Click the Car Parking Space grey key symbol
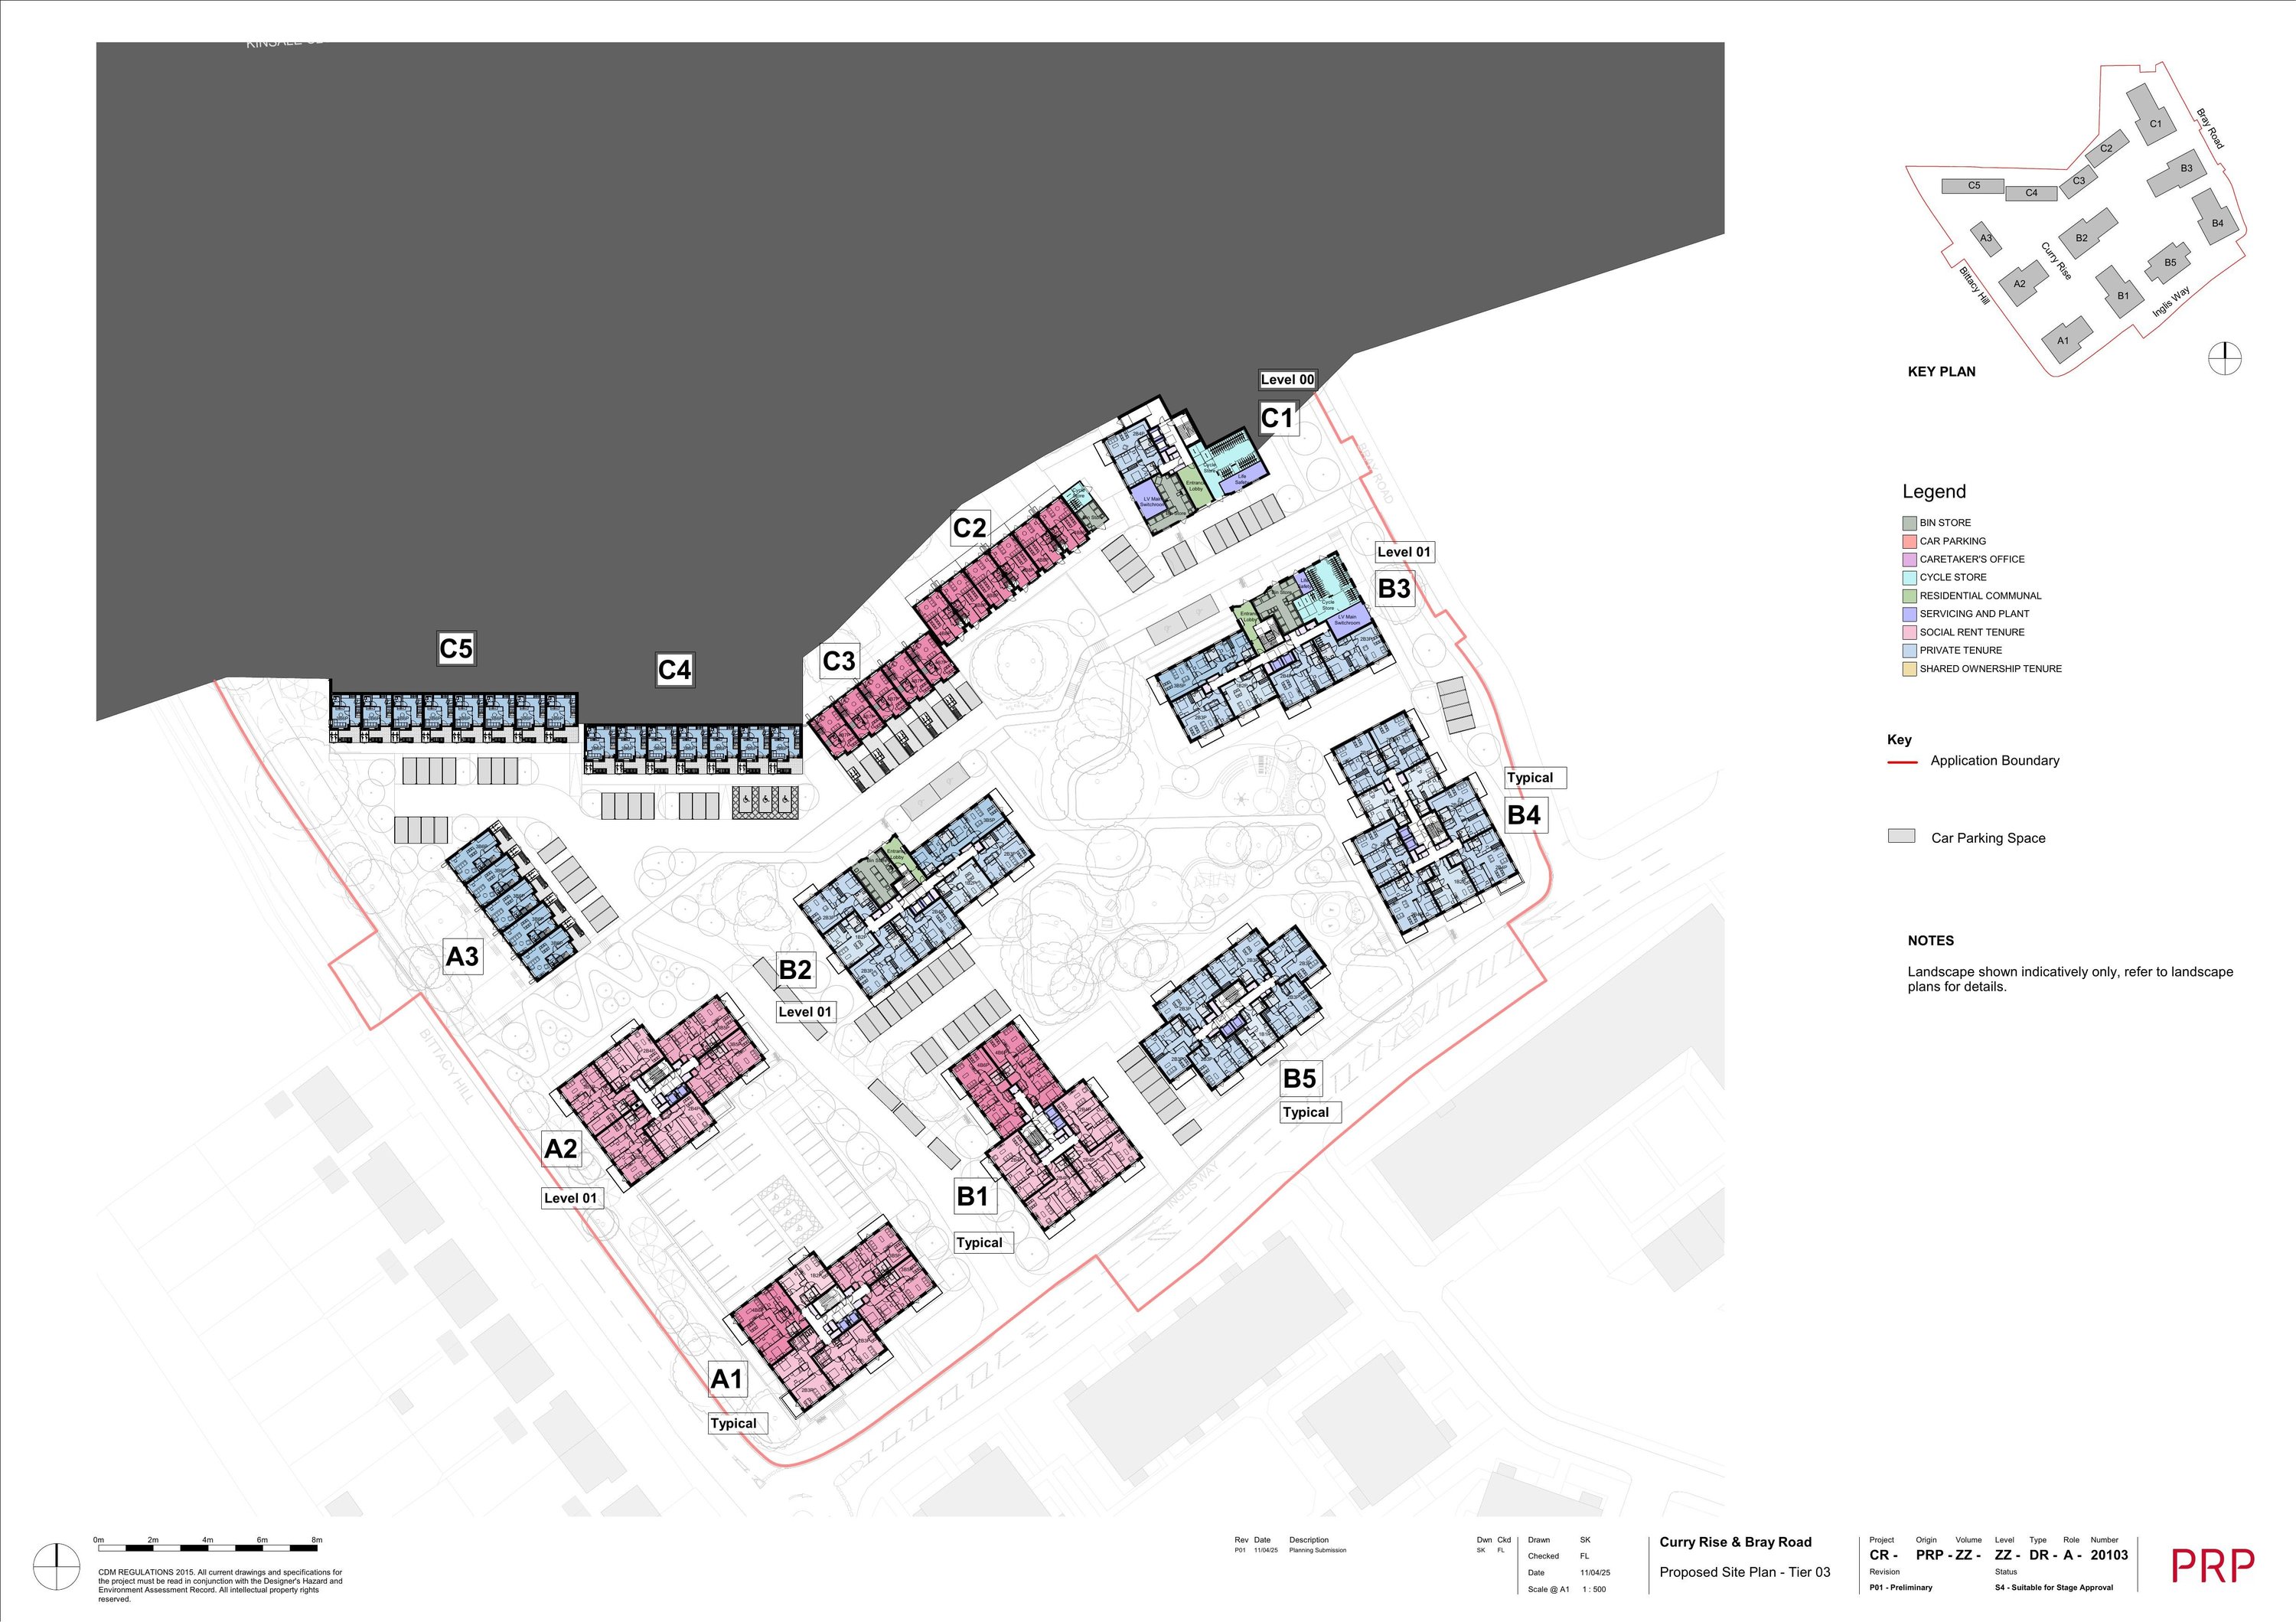The width and height of the screenshot is (2296, 1622). [x=1901, y=836]
